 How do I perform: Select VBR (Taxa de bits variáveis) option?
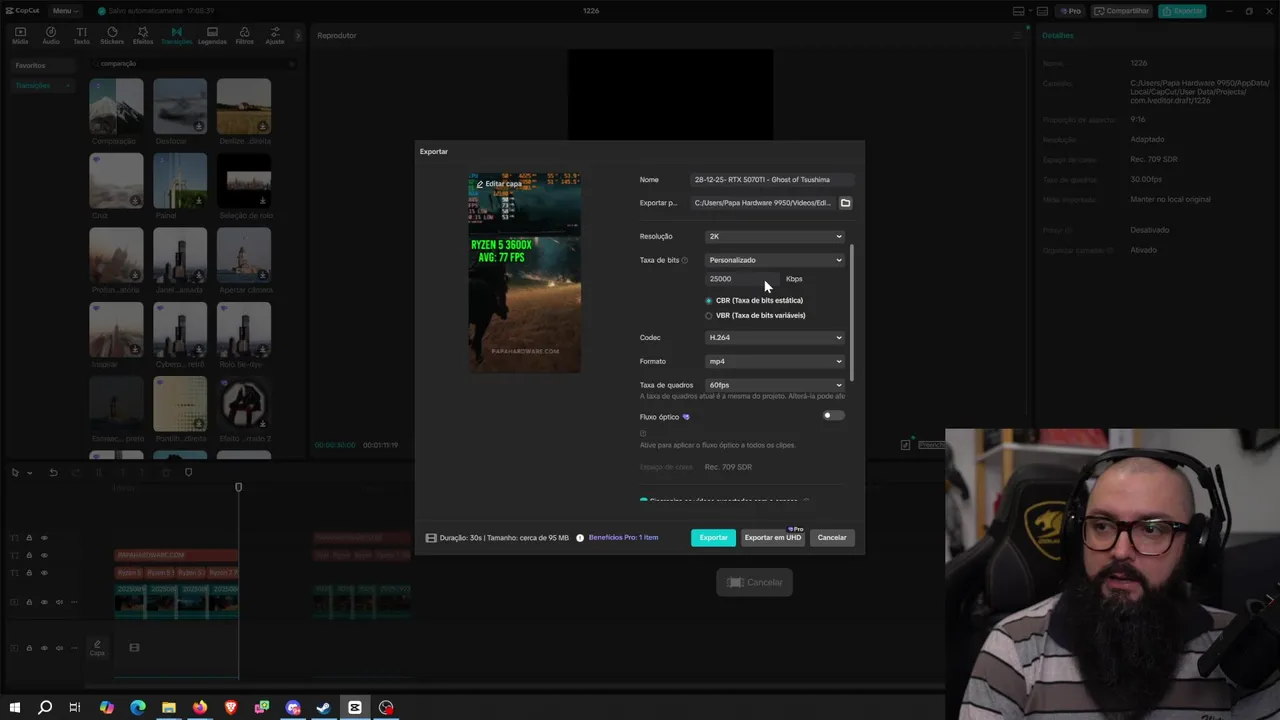pyautogui.click(x=755, y=315)
